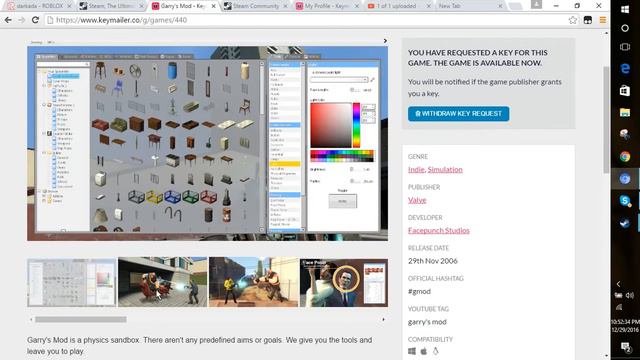Open the Windows Store taskbar icon
Image resolution: width=640 pixels, height=360 pixels.
coord(625,91)
